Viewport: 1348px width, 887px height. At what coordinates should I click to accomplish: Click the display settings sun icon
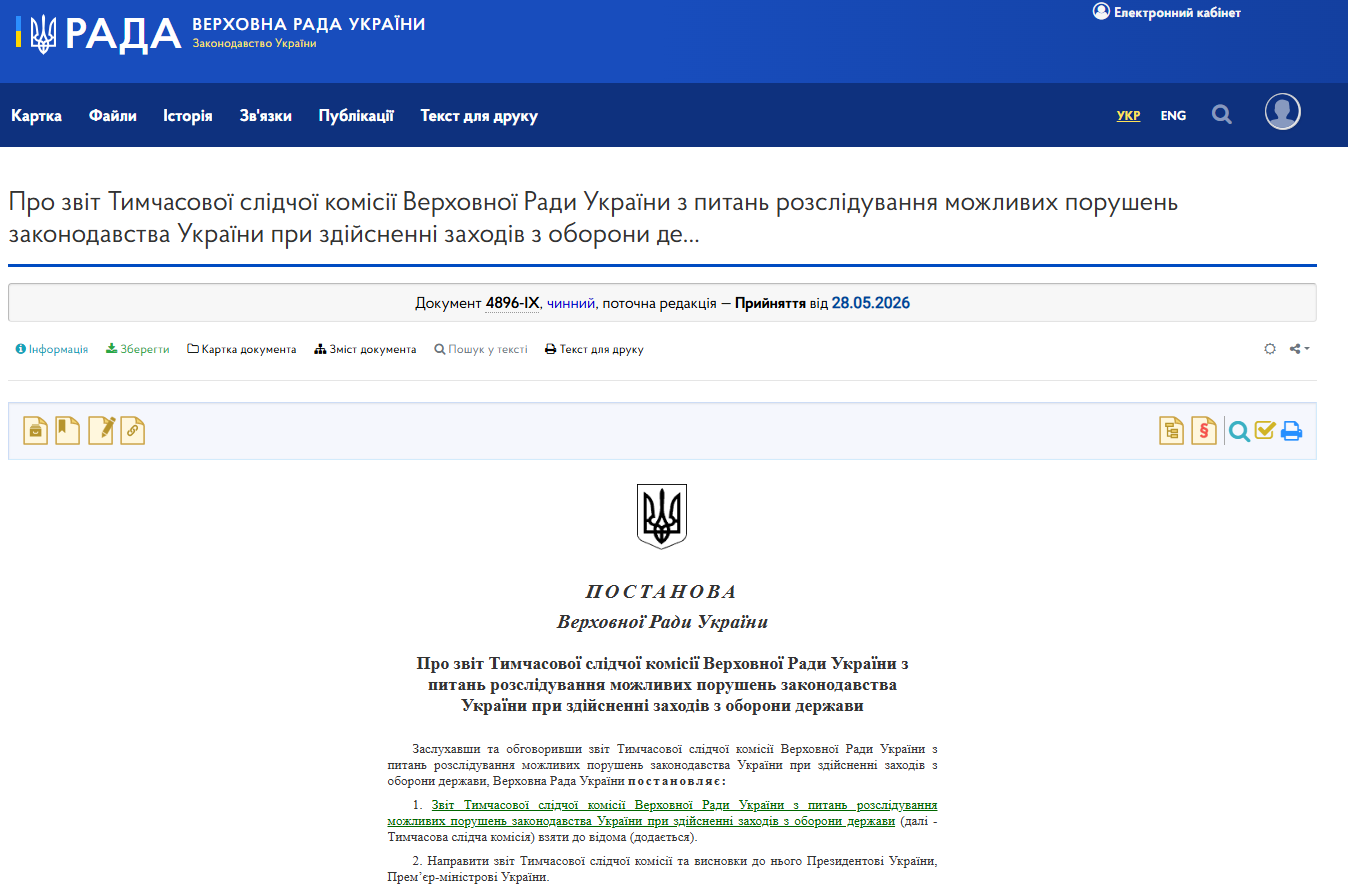(1270, 349)
